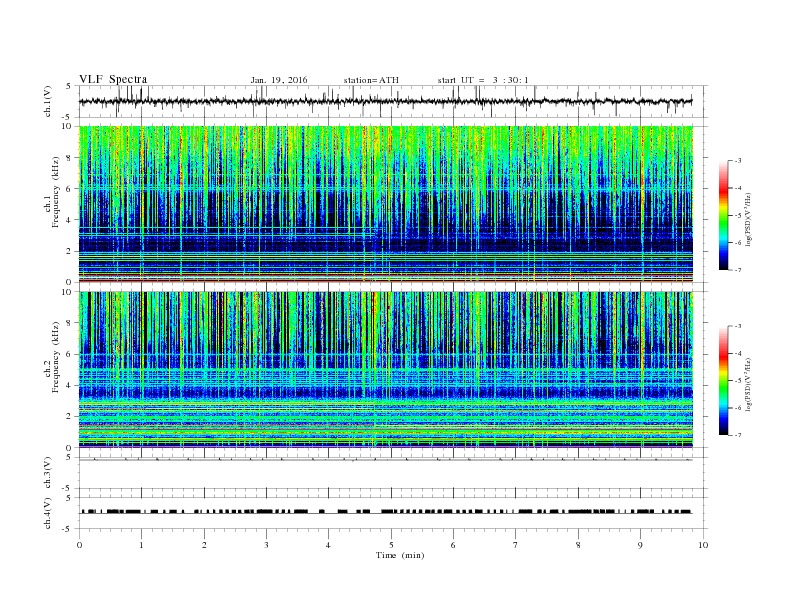
Task: Click the ch.3 voltage trace panel
Action: point(393,473)
